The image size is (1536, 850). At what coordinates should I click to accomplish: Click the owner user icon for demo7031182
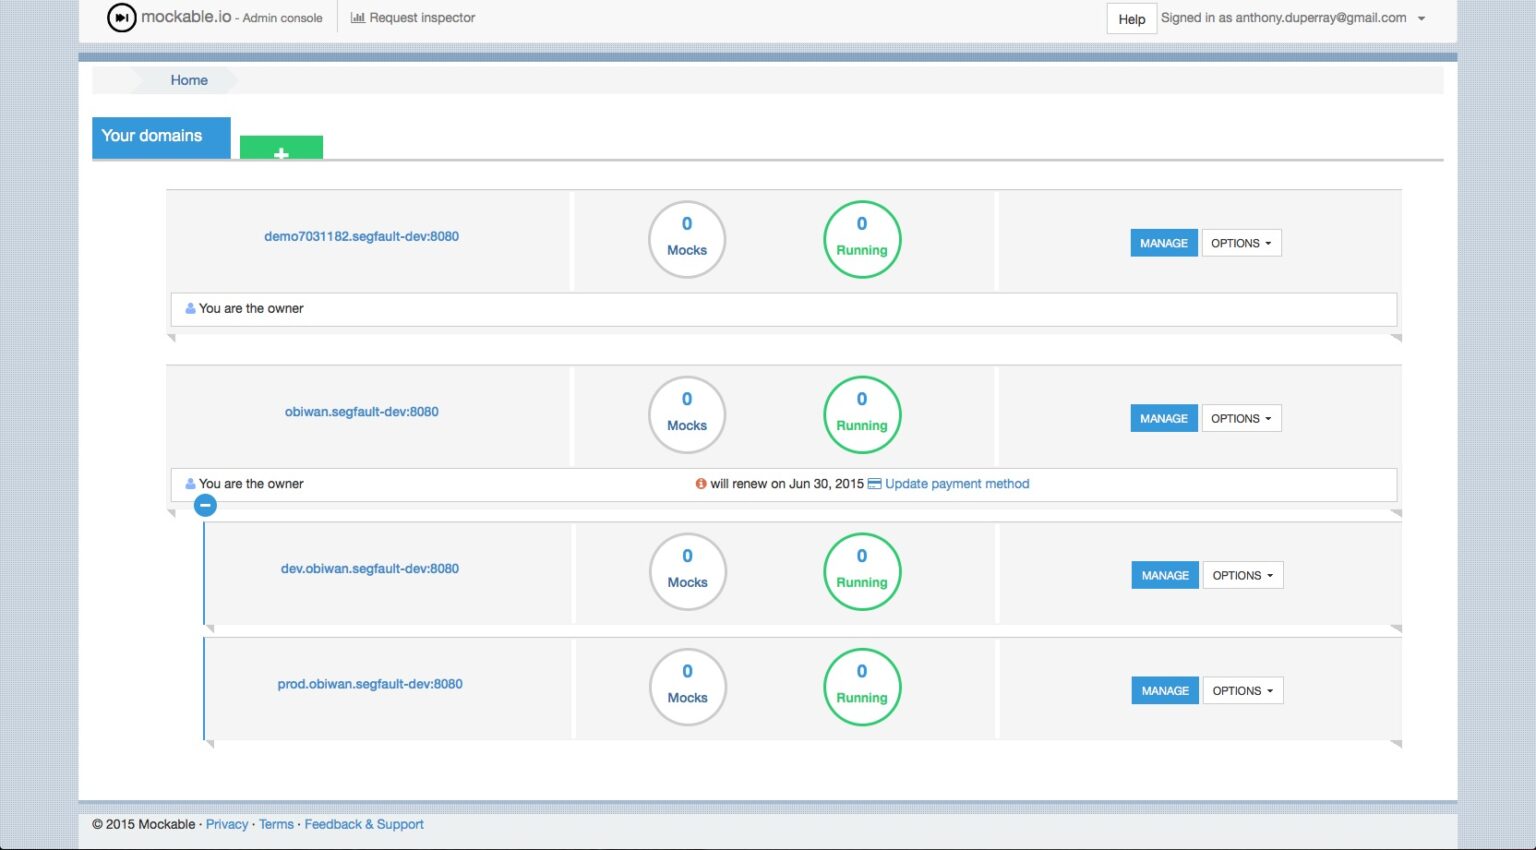(x=190, y=308)
